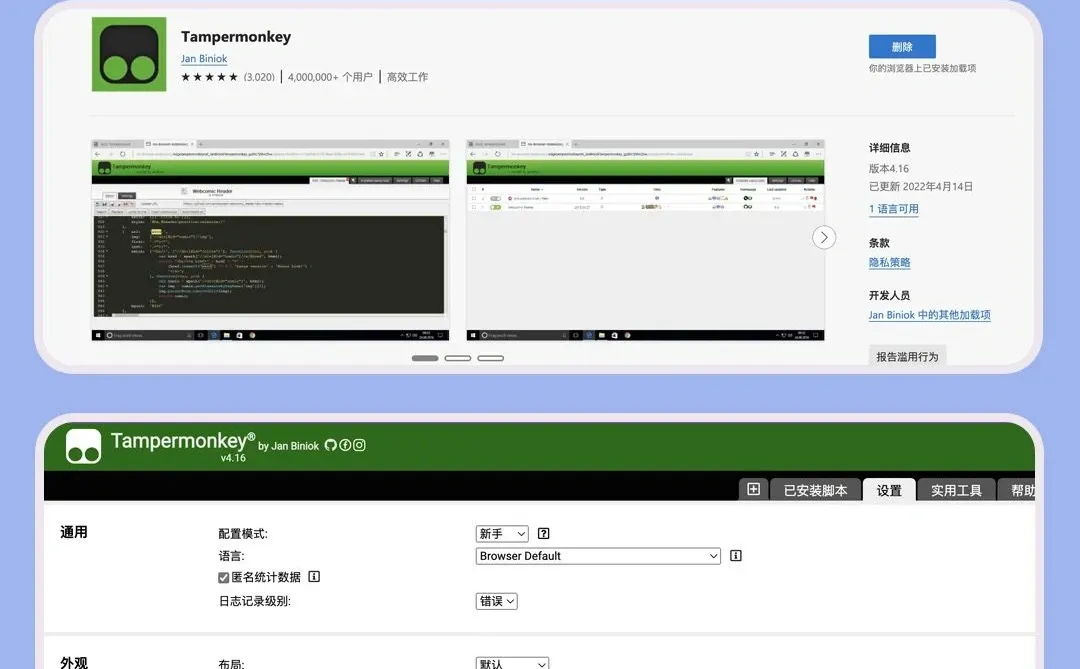1080x669 pixels.
Task: Uncheck the 匿名统计数据 checkbox
Action: (x=222, y=577)
